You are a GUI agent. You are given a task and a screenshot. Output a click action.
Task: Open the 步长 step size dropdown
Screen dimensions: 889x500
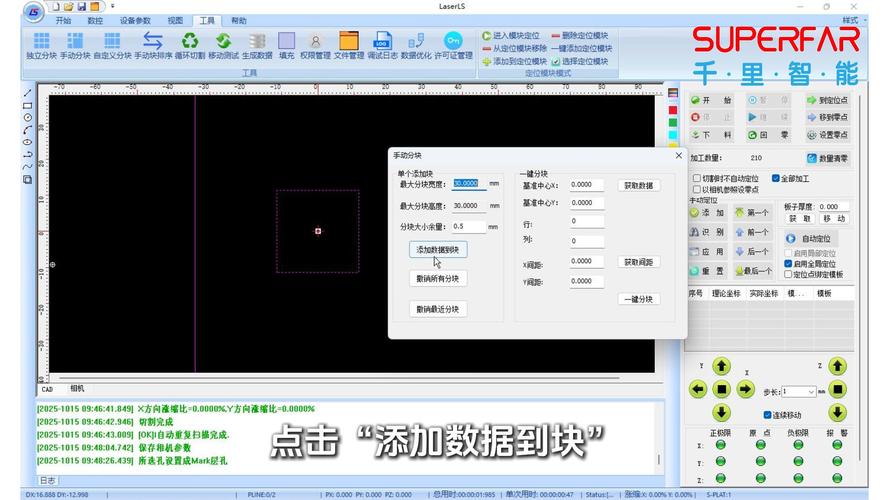click(x=811, y=392)
